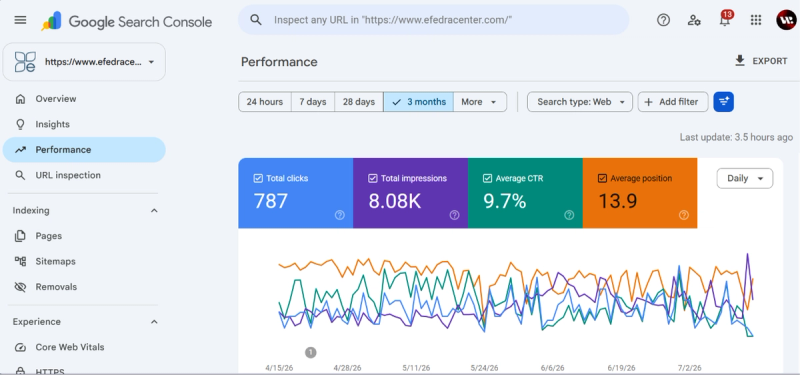Click the Add filter button label
Screen dimensions: 800x375
[679, 102]
